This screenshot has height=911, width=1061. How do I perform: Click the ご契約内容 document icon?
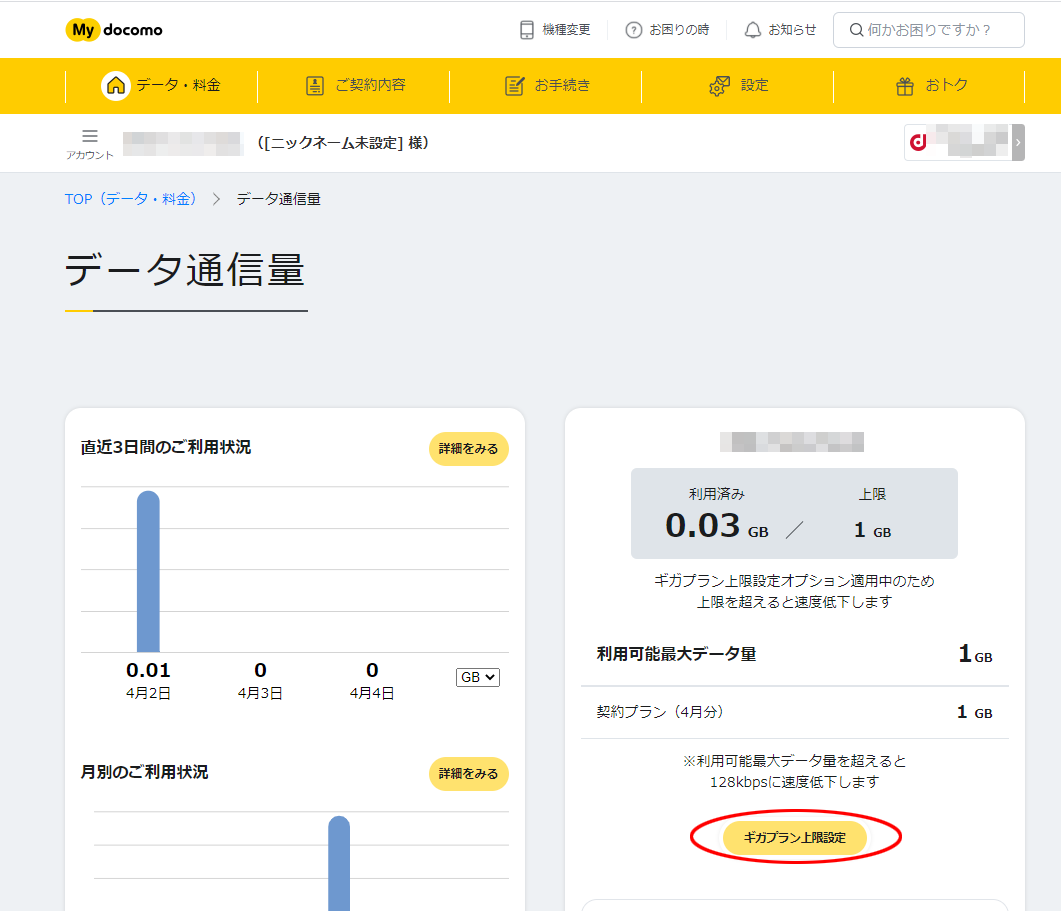tap(315, 85)
